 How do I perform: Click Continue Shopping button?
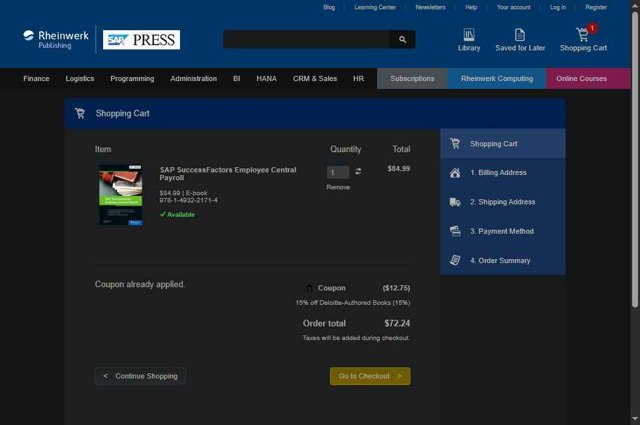point(140,376)
